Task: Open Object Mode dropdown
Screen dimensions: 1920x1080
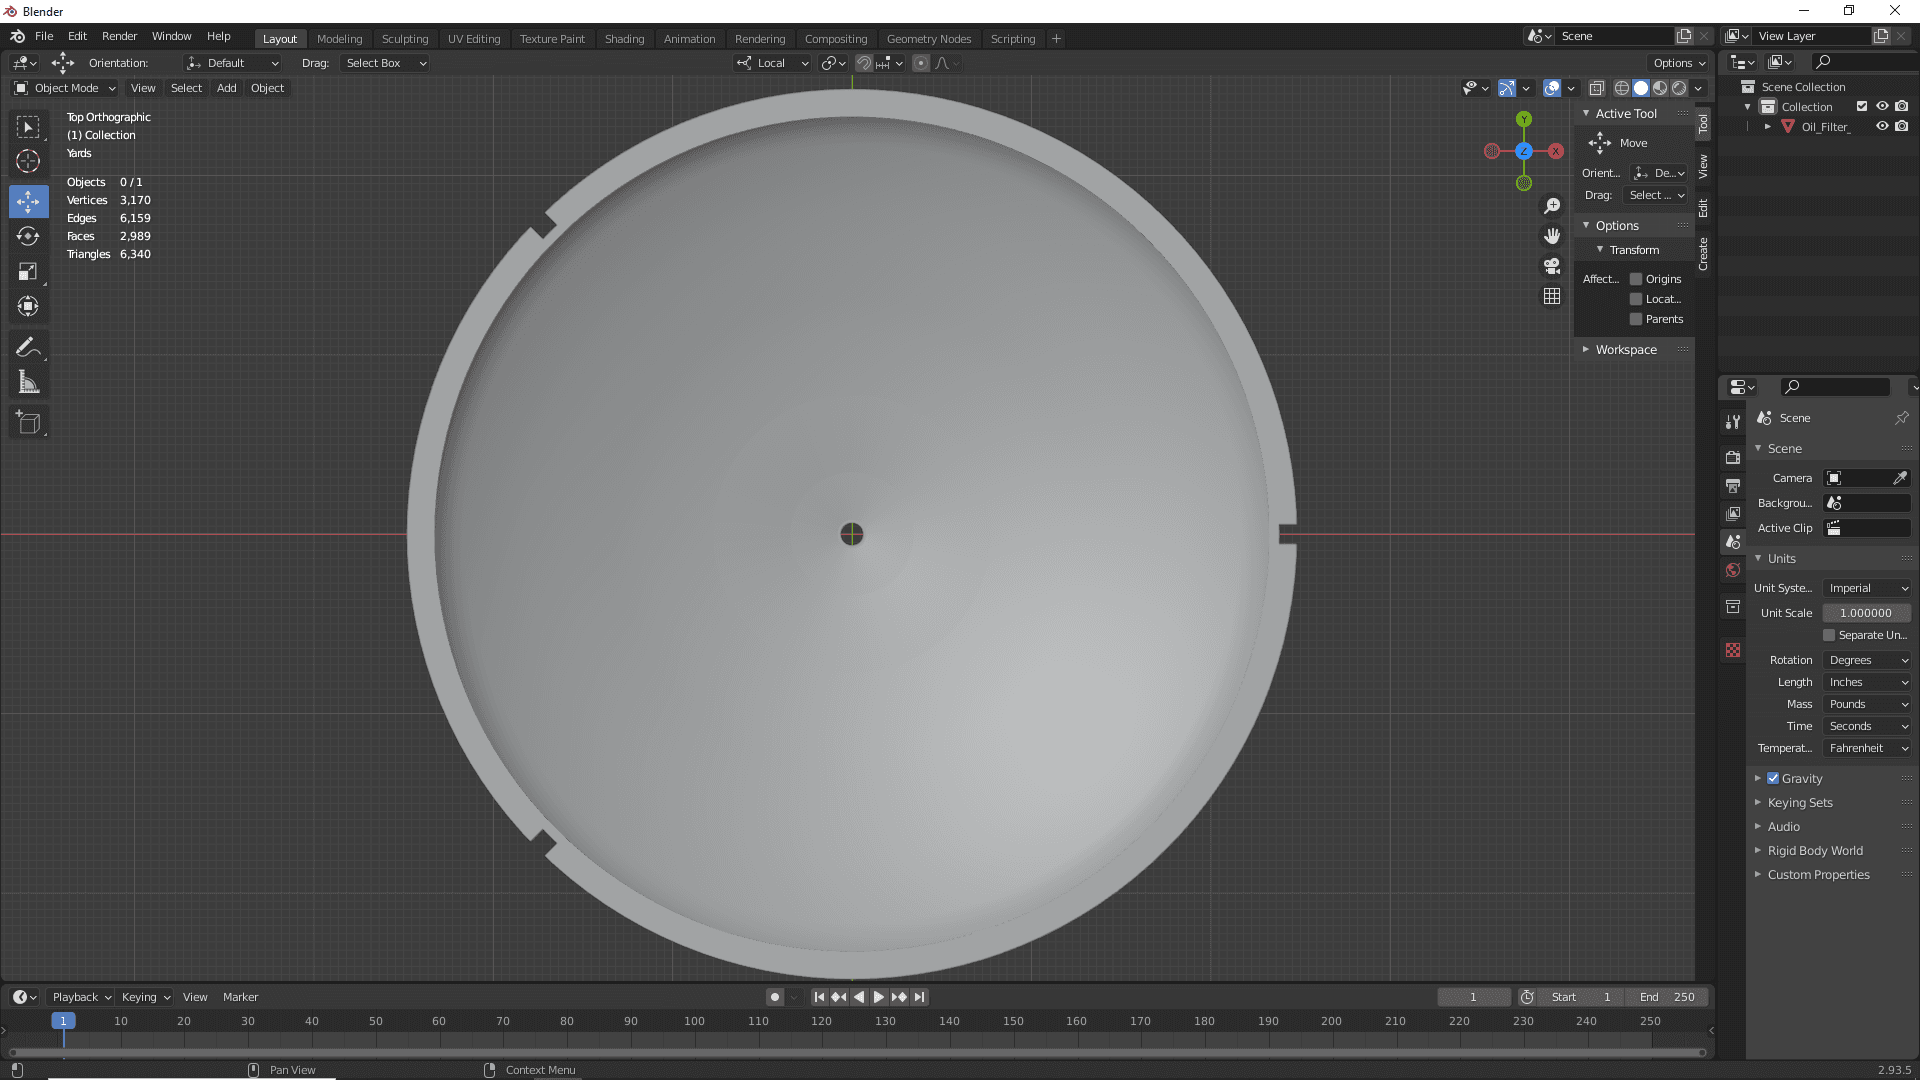Action: 65,88
